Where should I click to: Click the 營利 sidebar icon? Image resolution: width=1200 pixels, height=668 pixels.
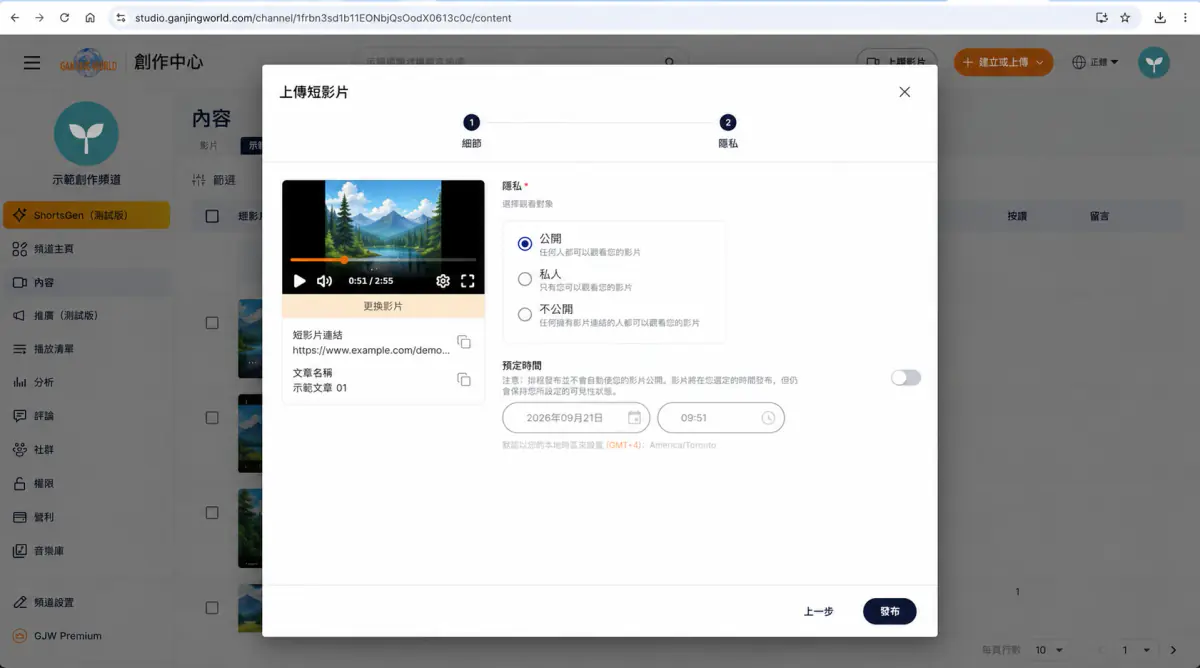tap(19, 517)
